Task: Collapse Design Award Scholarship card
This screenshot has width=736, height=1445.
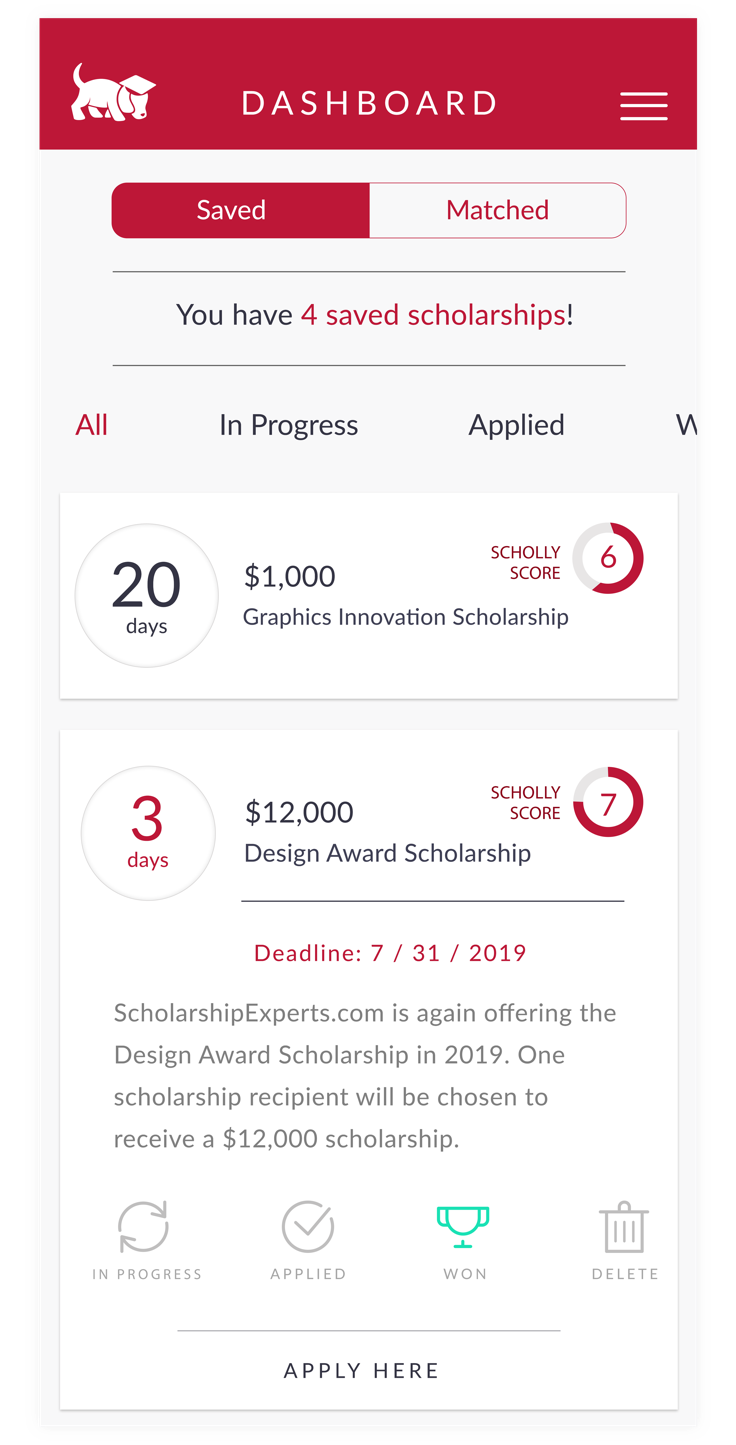Action: click(369, 833)
